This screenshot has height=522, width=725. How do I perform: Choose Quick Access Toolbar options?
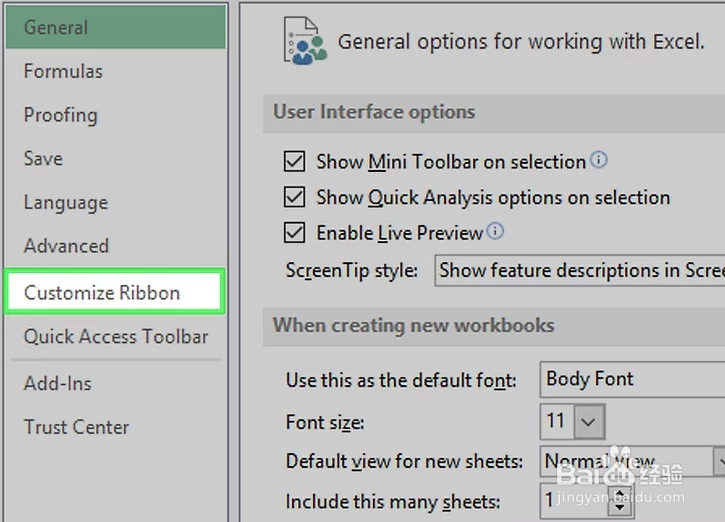[x=116, y=337]
